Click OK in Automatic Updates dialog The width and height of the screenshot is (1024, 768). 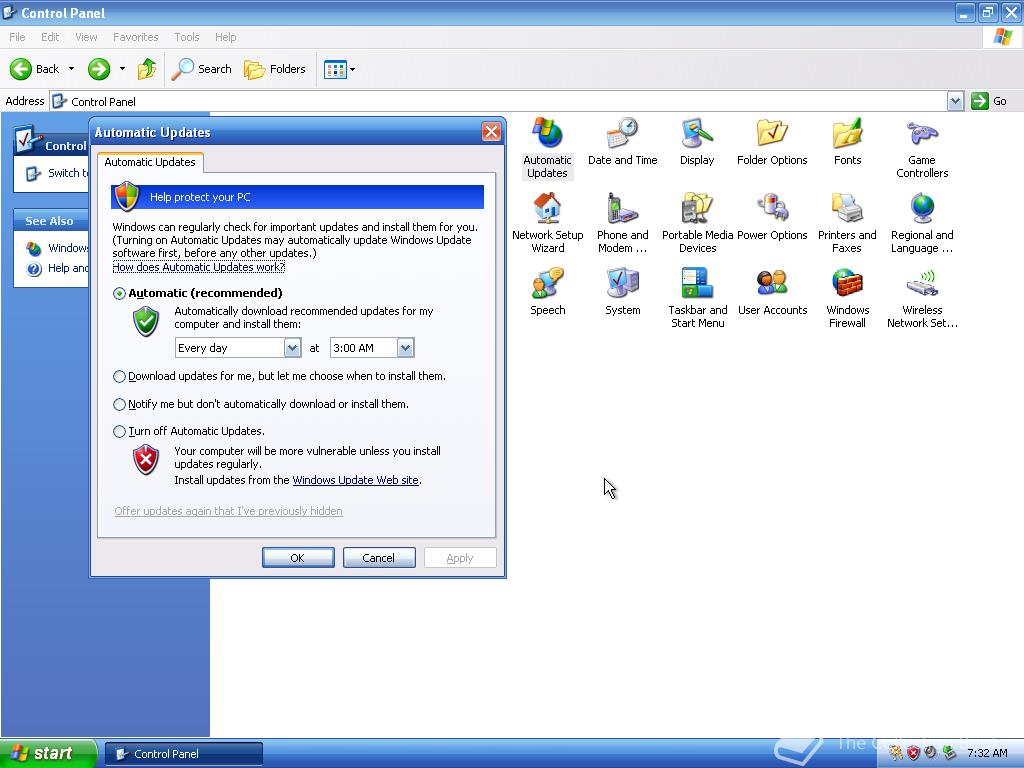tap(298, 558)
